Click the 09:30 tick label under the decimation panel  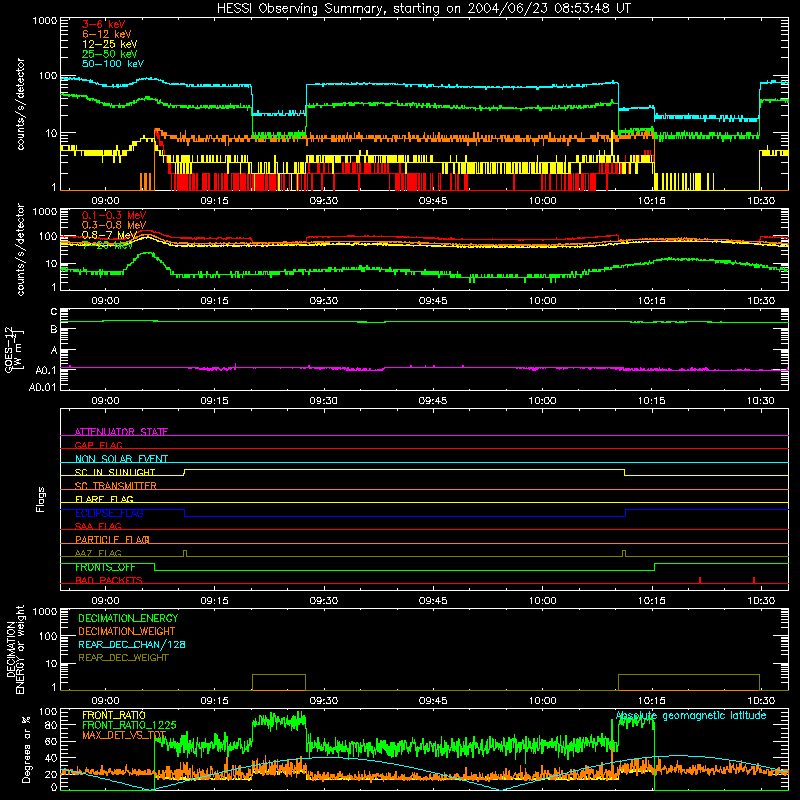click(323, 701)
